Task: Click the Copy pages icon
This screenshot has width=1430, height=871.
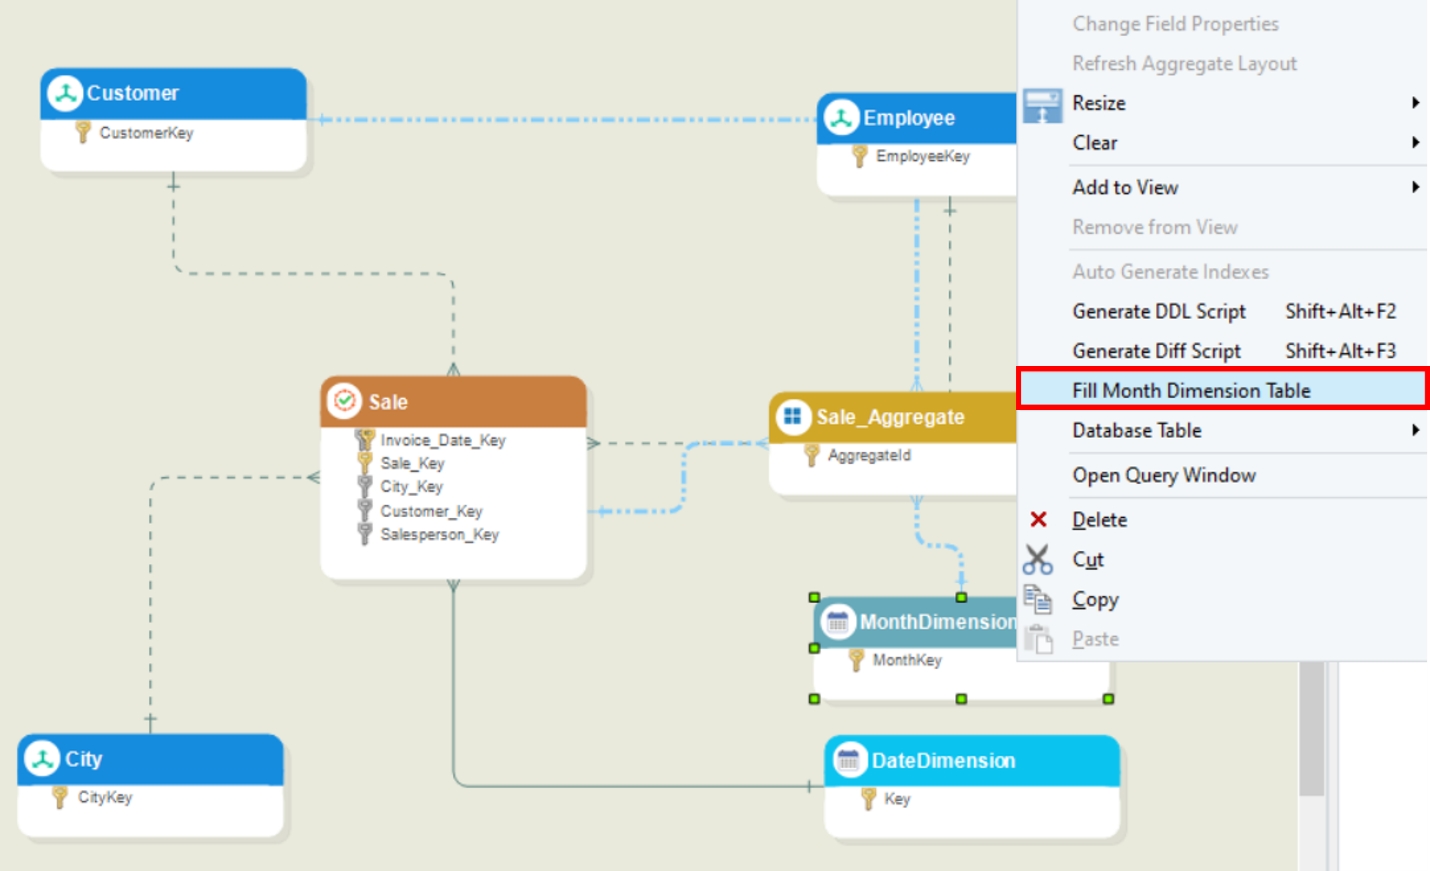Action: pyautogui.click(x=1038, y=599)
